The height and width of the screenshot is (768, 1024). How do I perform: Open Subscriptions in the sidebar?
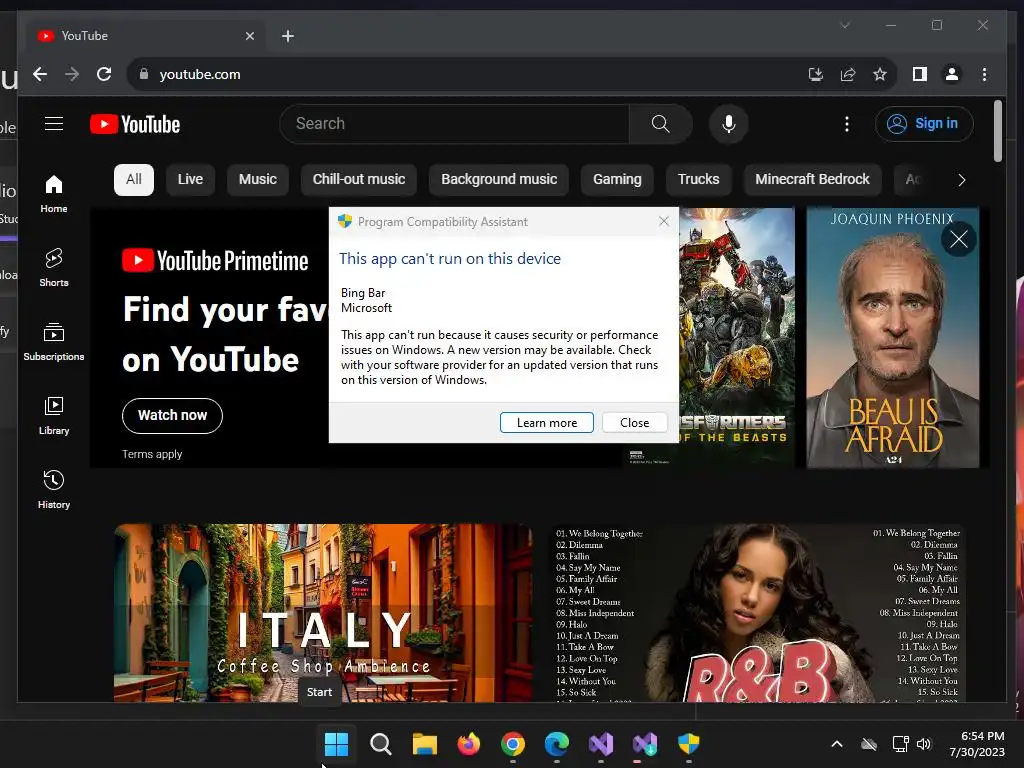(x=54, y=342)
